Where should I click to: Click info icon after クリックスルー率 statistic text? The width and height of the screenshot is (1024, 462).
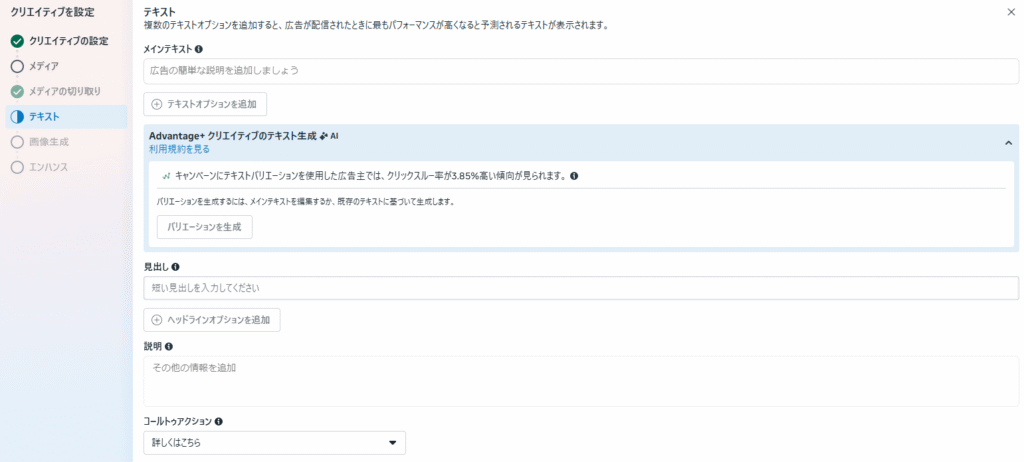point(574,176)
